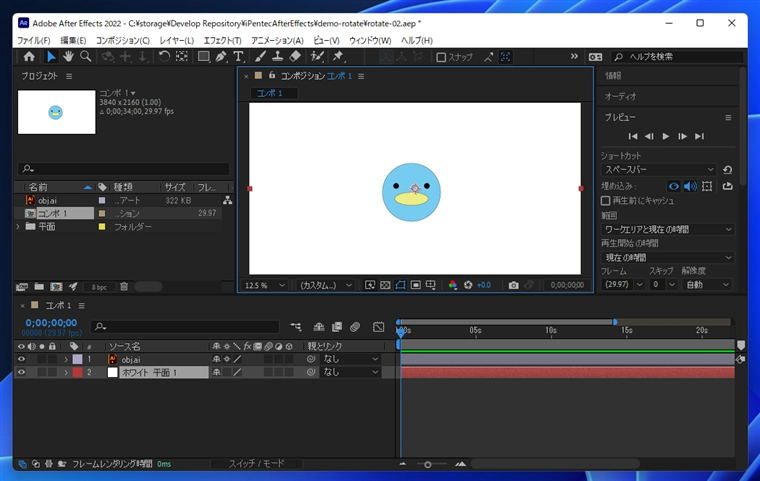Toggle transparency grid in viewer
This screenshot has height=481, width=760.
pyautogui.click(x=385, y=285)
